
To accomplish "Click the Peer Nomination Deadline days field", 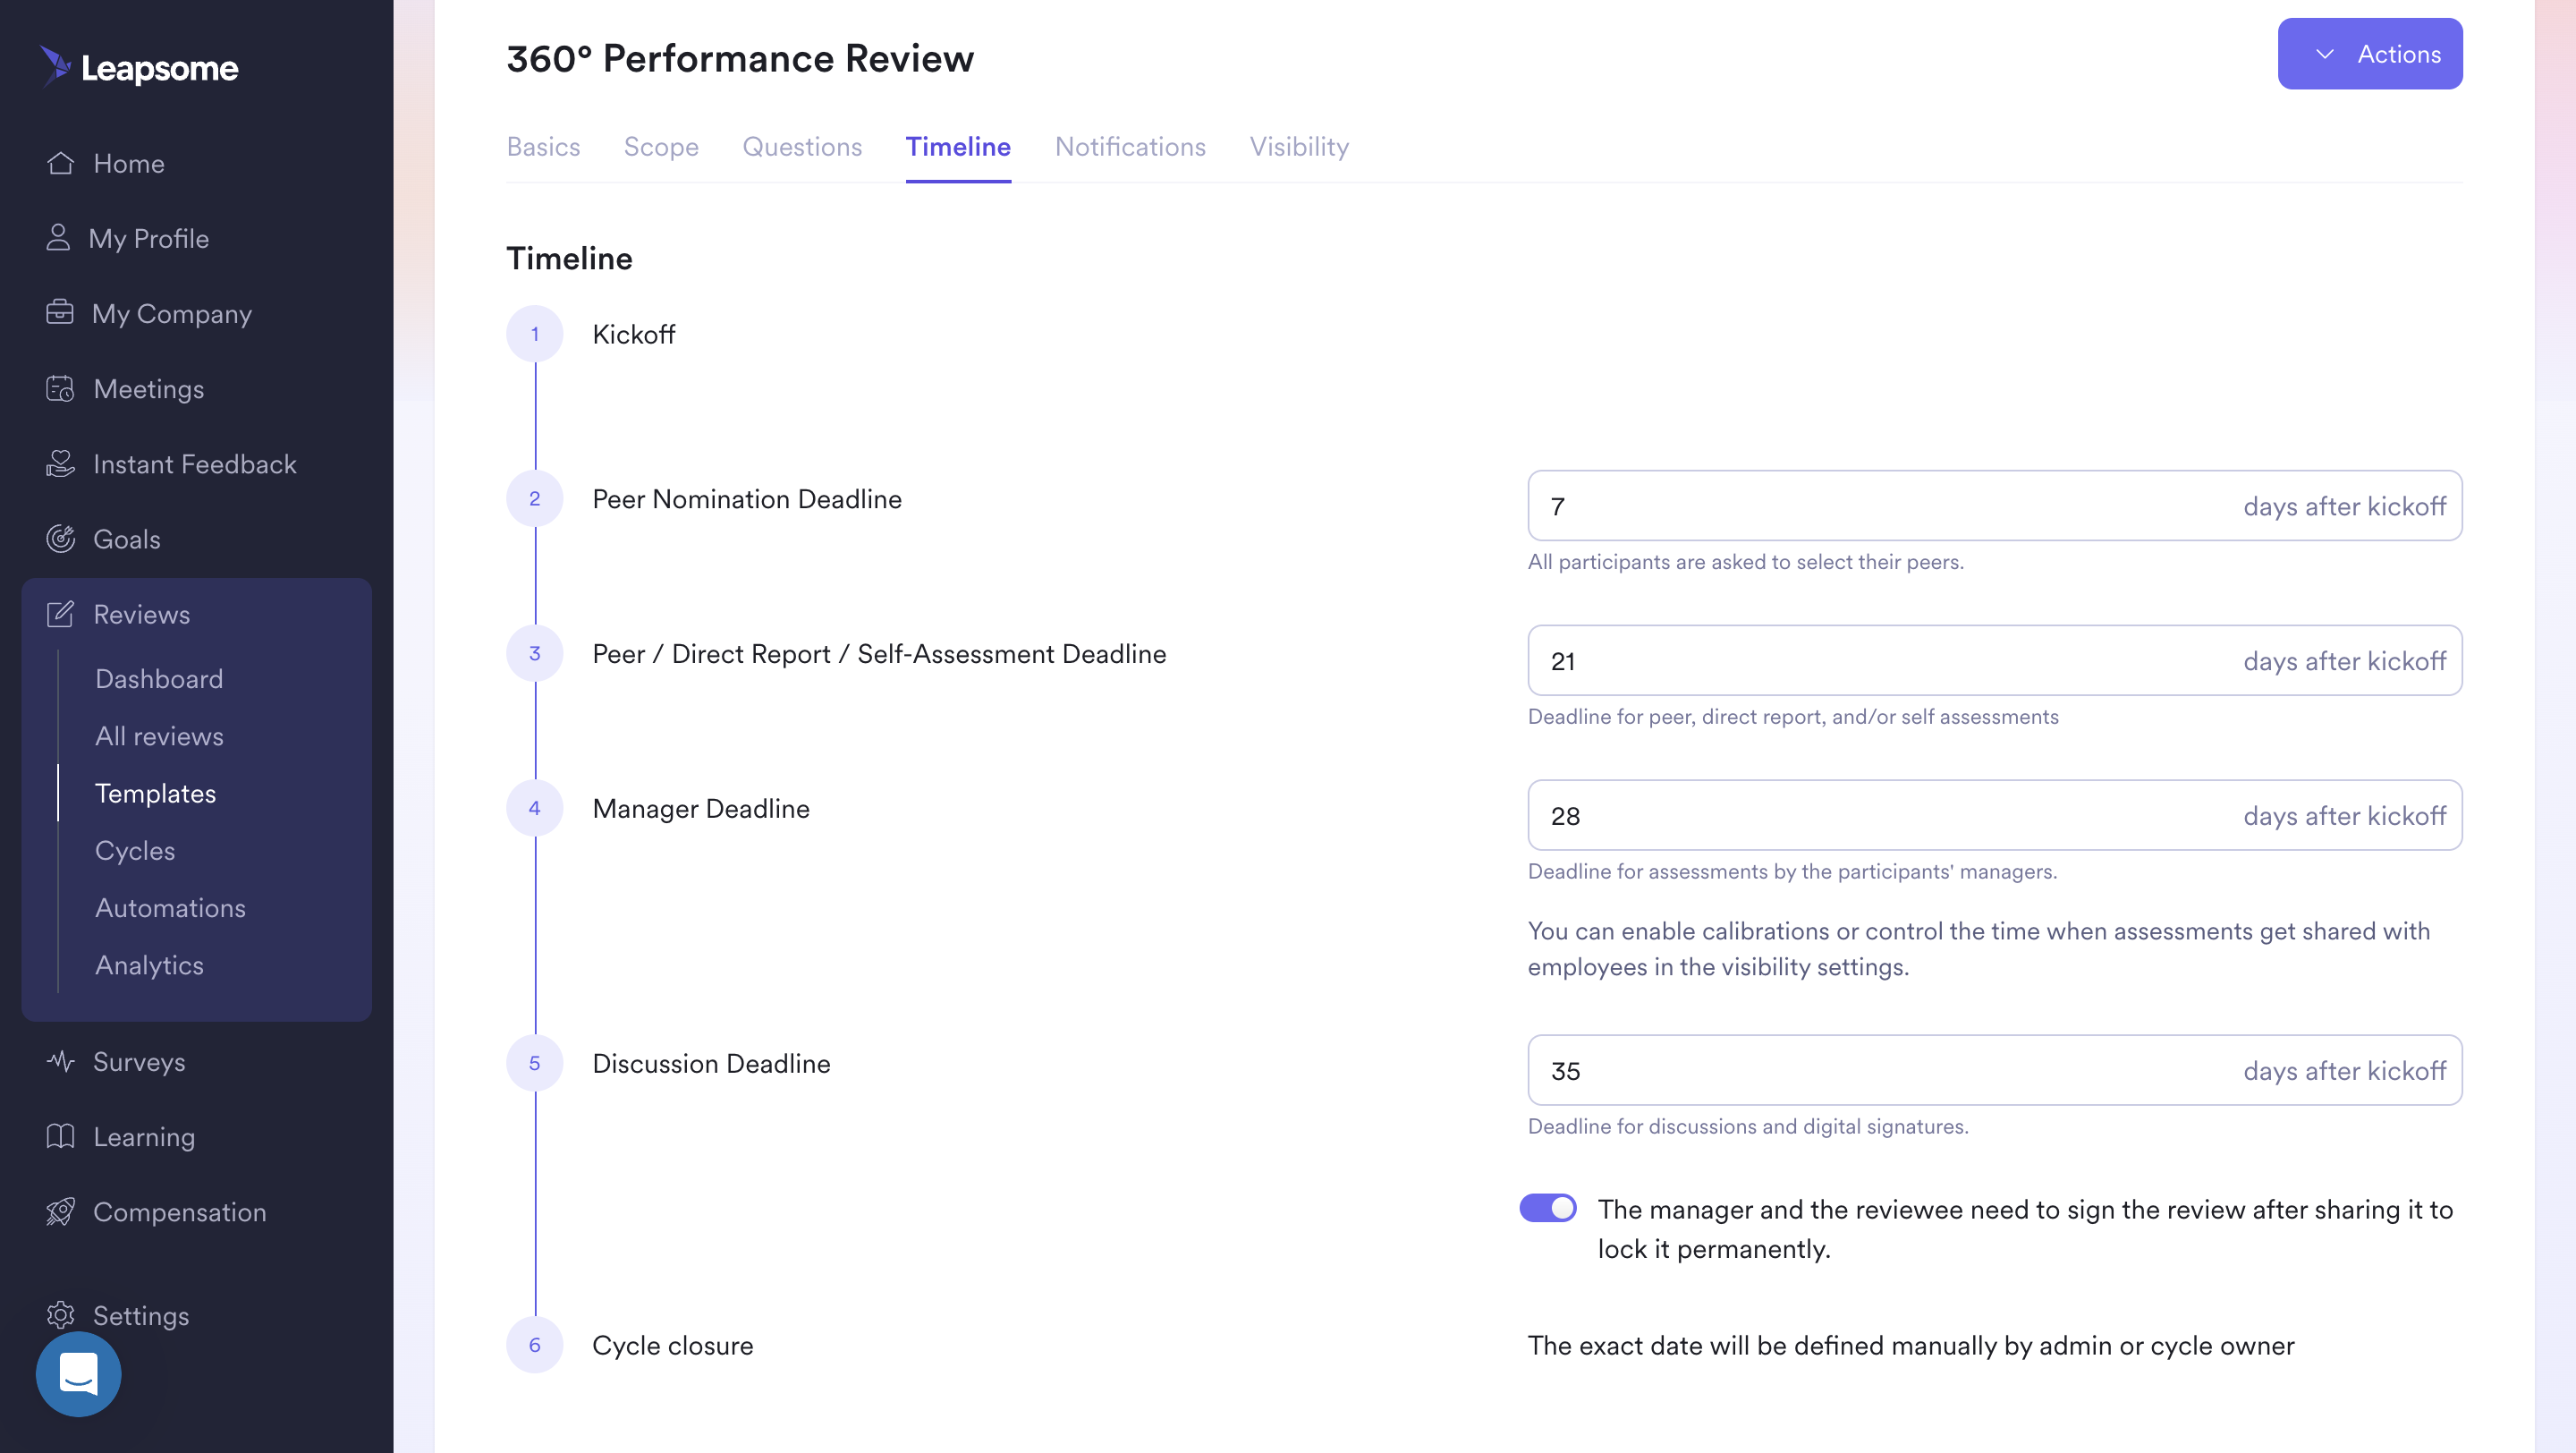I will pos(1994,506).
